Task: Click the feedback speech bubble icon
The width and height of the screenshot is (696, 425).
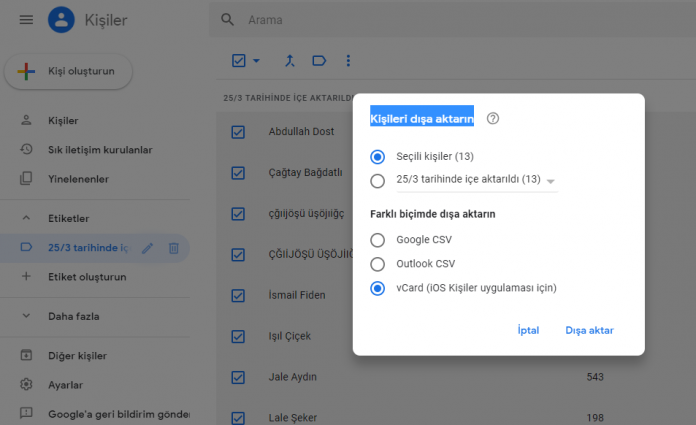Action: point(26,413)
